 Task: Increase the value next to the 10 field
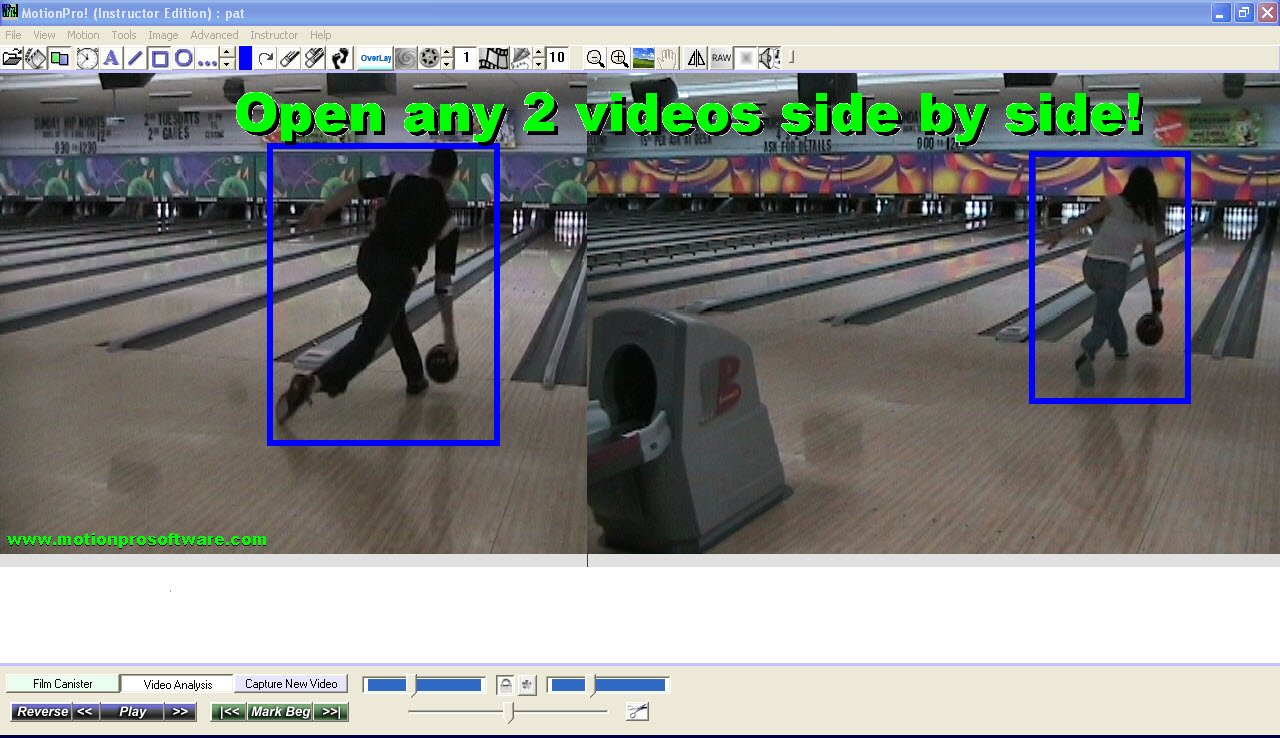538,53
